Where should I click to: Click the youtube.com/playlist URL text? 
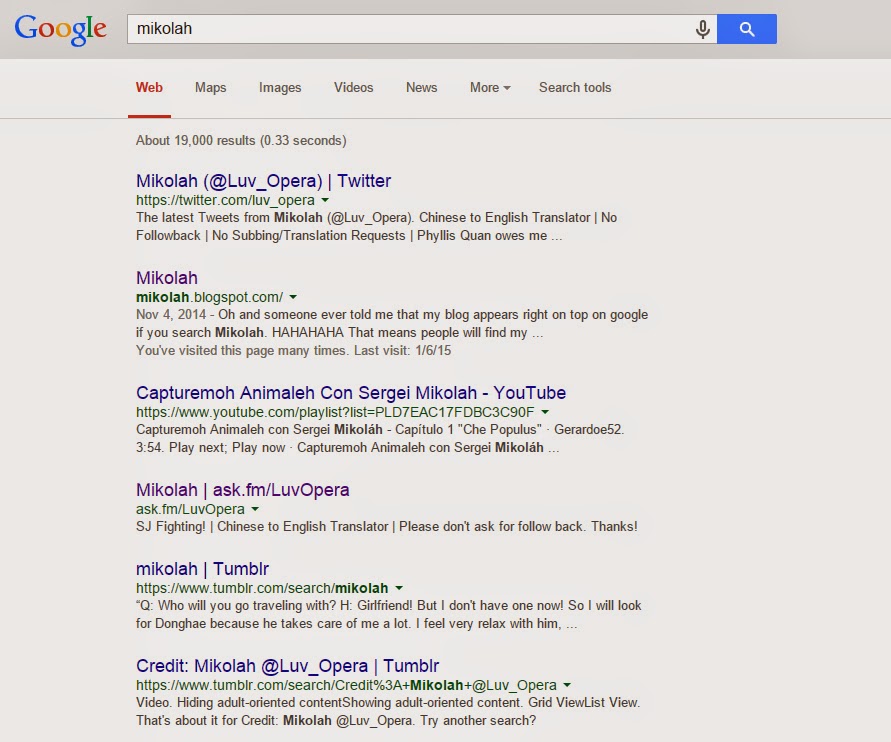(335, 412)
